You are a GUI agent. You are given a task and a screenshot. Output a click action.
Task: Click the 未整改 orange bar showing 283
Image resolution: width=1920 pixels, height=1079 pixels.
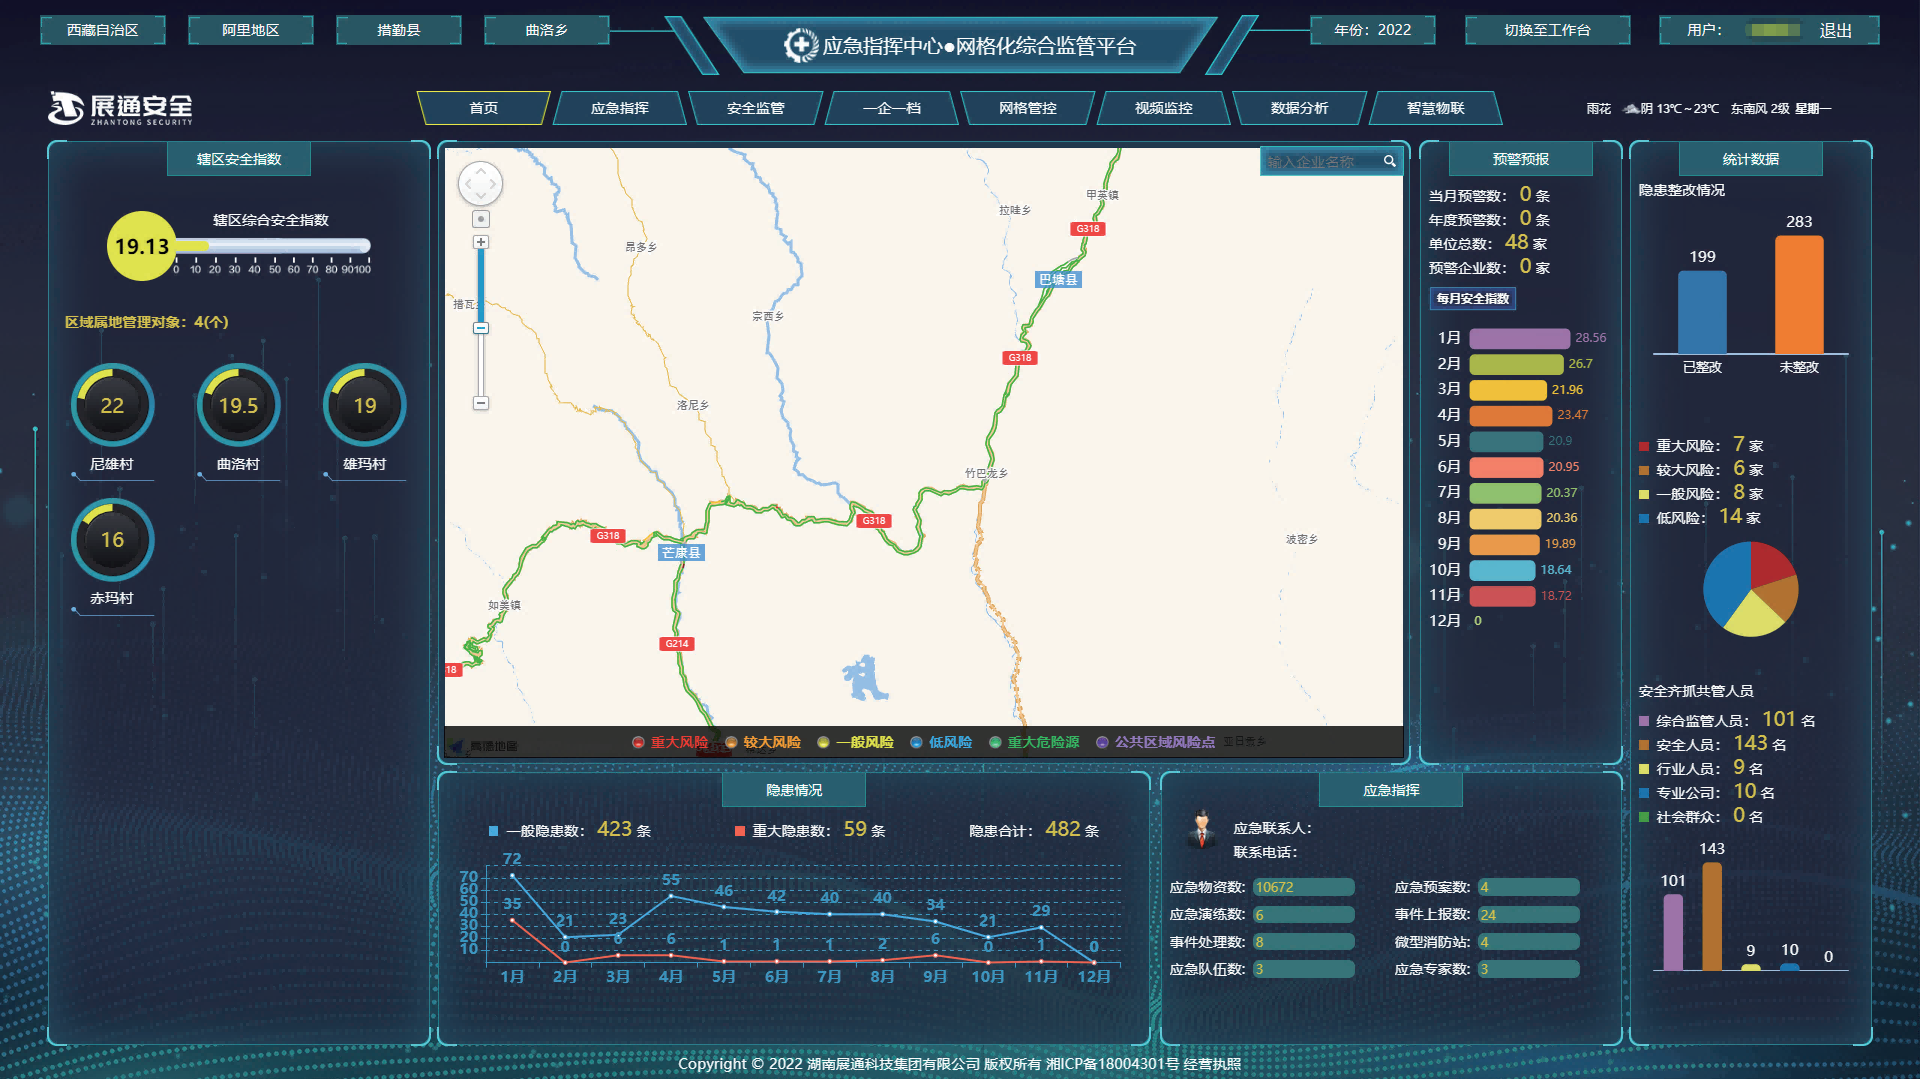click(1799, 294)
